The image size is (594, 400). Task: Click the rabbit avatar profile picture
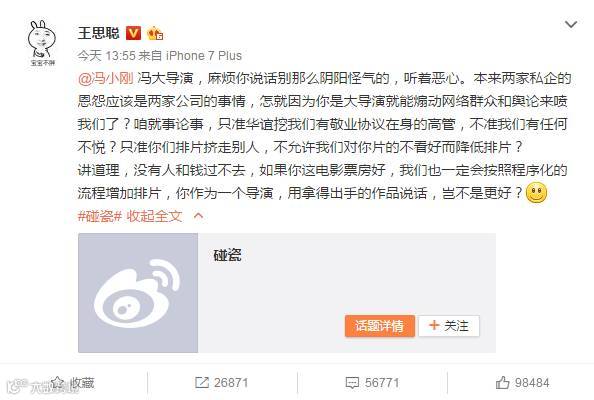coord(41,42)
